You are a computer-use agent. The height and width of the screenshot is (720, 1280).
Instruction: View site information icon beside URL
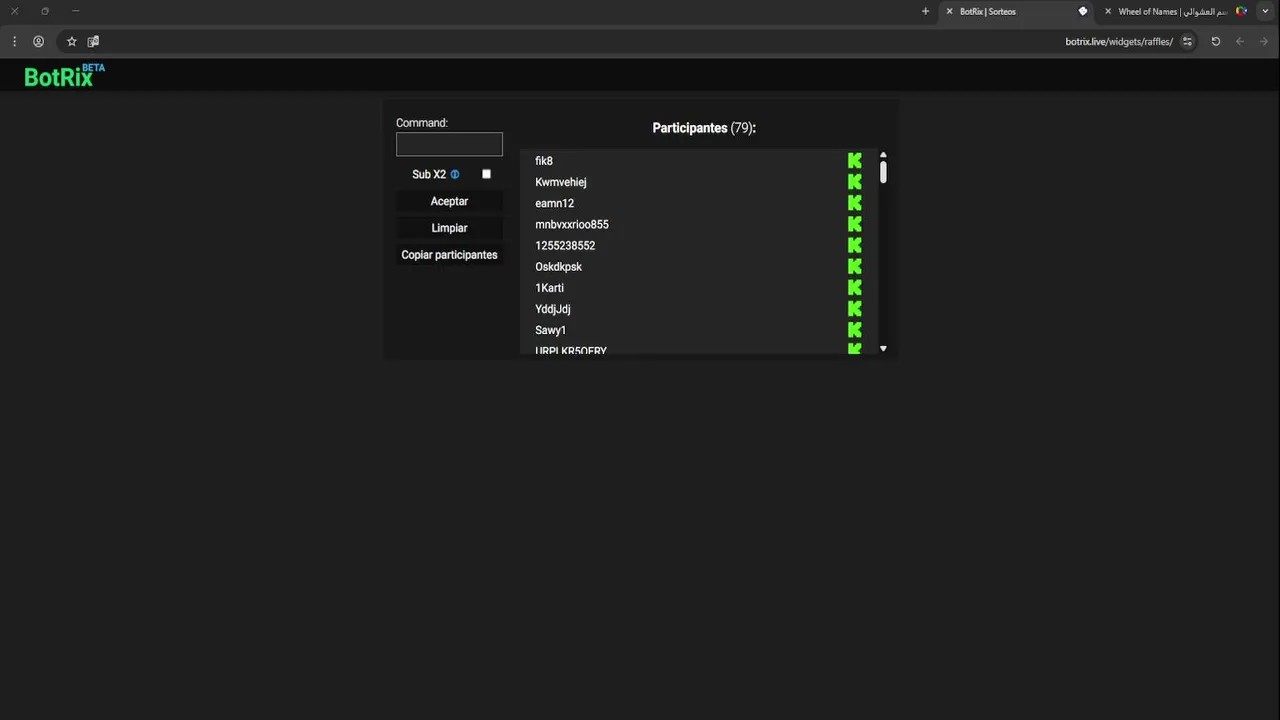tap(1187, 41)
